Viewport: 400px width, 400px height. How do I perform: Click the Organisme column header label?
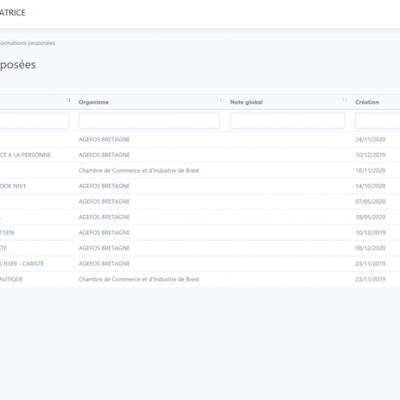pyautogui.click(x=94, y=102)
